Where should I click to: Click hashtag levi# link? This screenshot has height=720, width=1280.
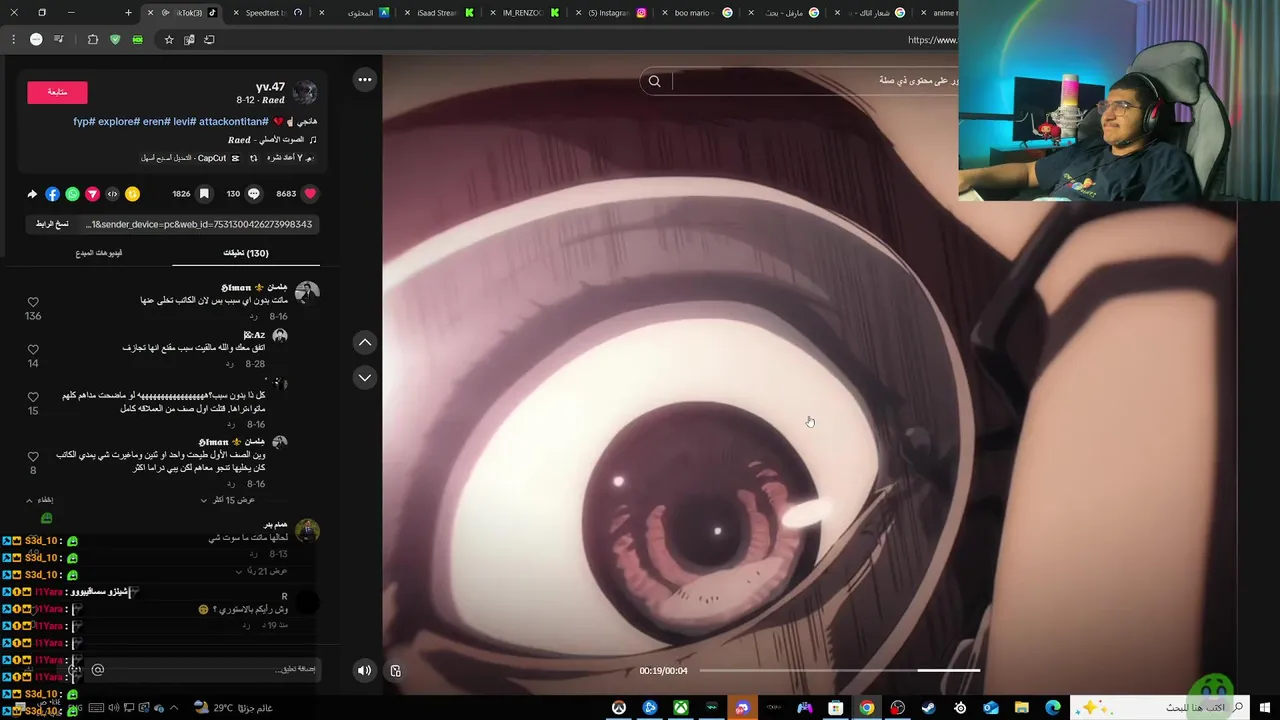[x=185, y=121]
